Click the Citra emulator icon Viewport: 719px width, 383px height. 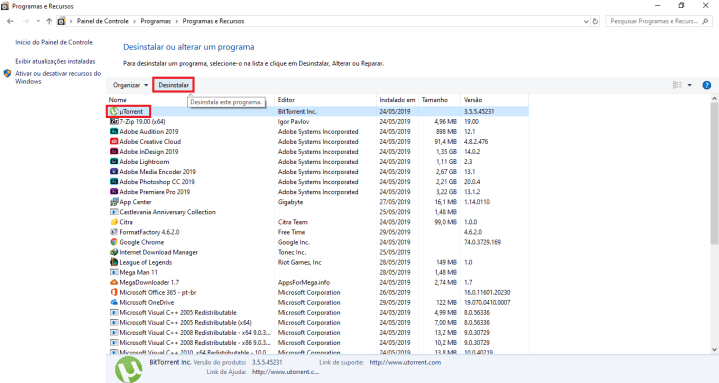114,222
